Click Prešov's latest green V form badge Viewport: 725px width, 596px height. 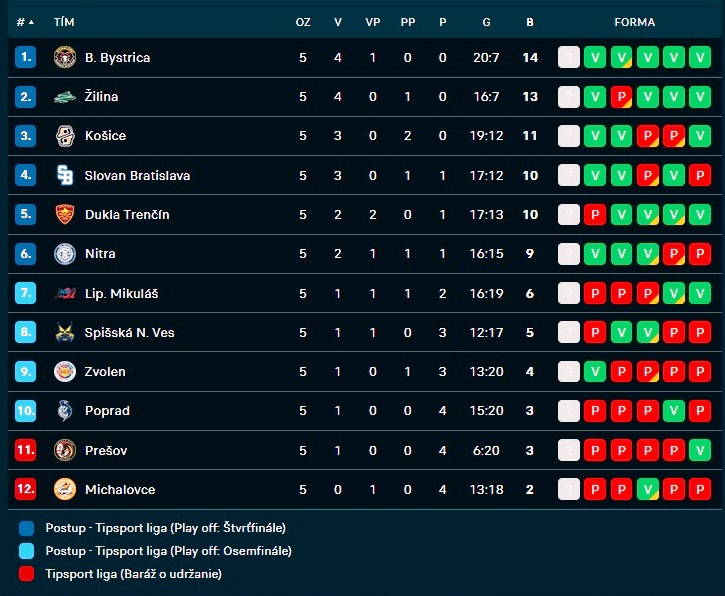click(x=700, y=450)
